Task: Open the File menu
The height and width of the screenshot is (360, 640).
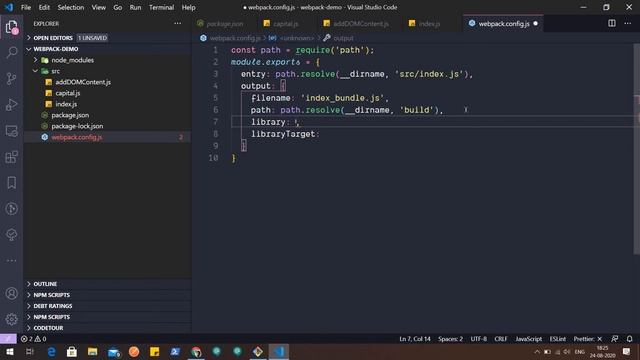Action: tap(26, 7)
